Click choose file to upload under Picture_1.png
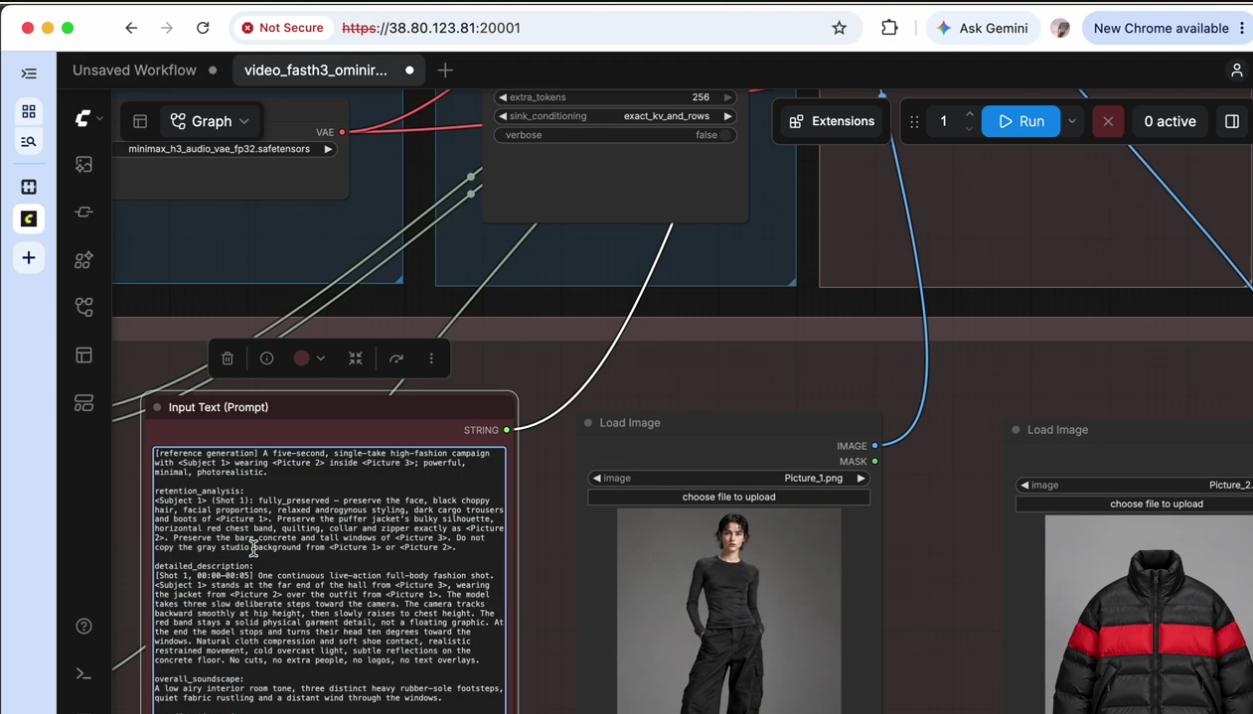1253x714 pixels. pos(729,497)
